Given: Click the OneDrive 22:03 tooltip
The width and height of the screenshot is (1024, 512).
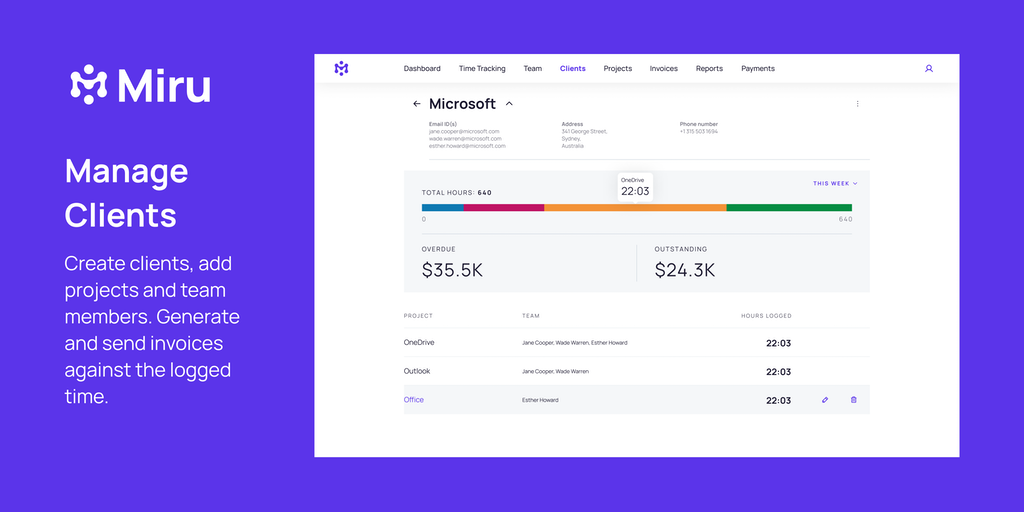Looking at the screenshot, I should tap(635, 187).
